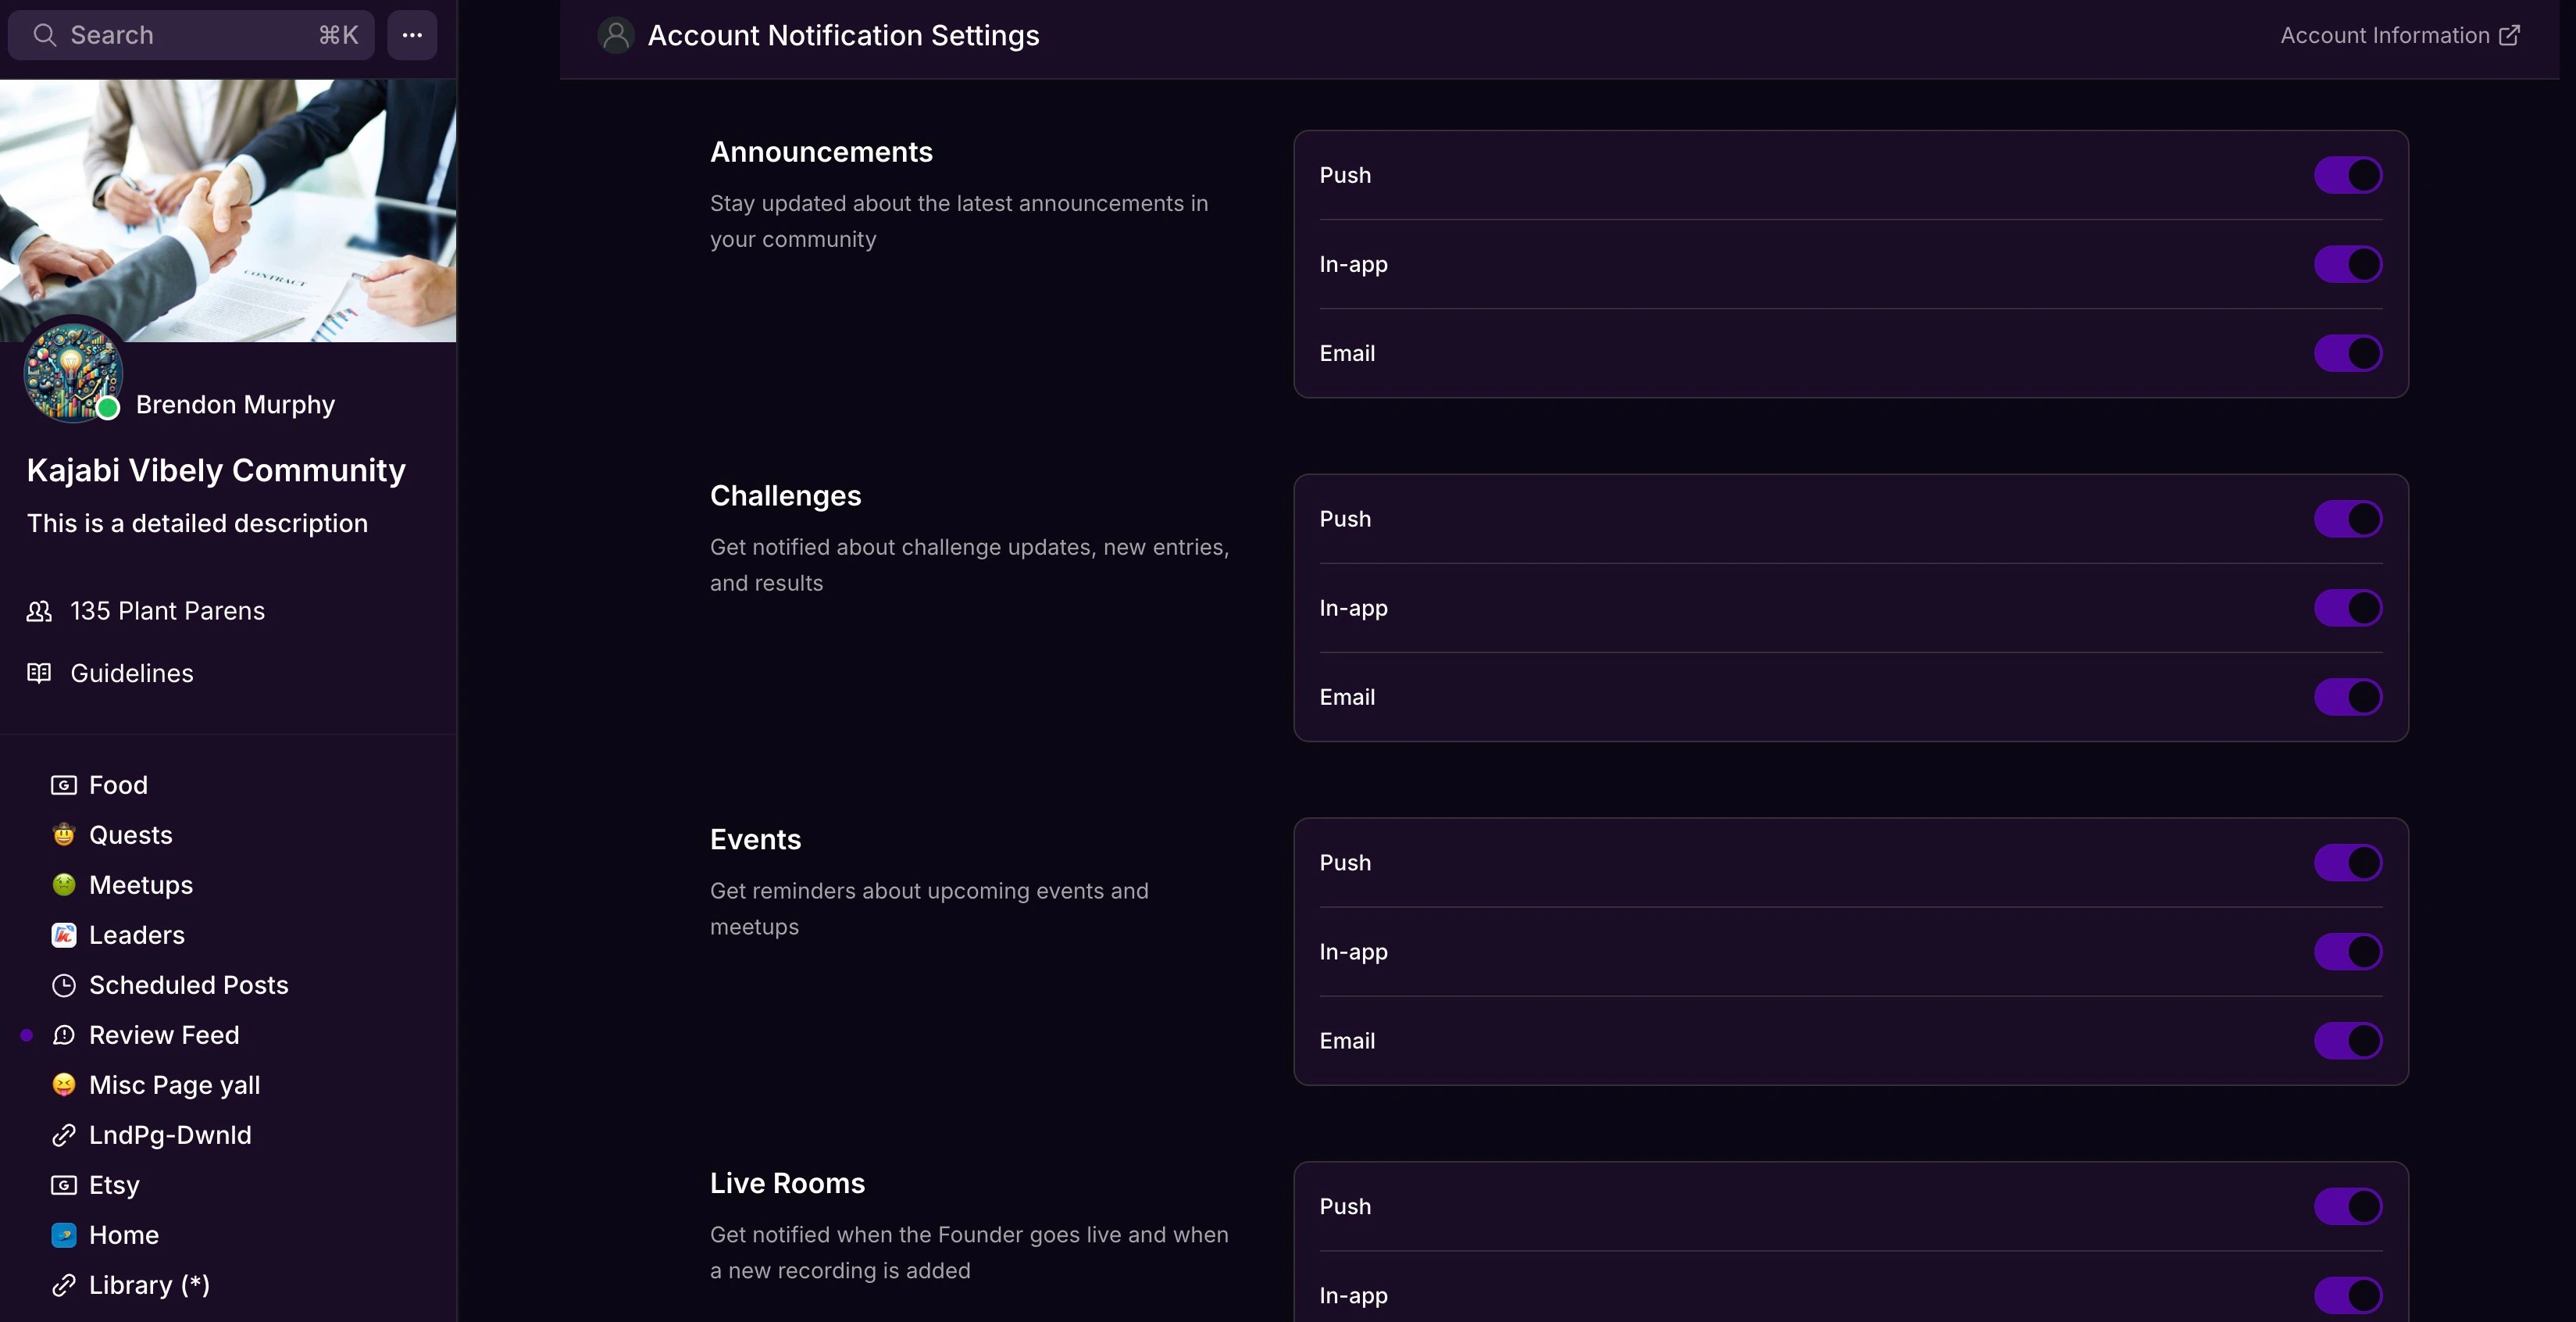Click the Leaders icon in sidebar
2576x1322 pixels.
64,935
